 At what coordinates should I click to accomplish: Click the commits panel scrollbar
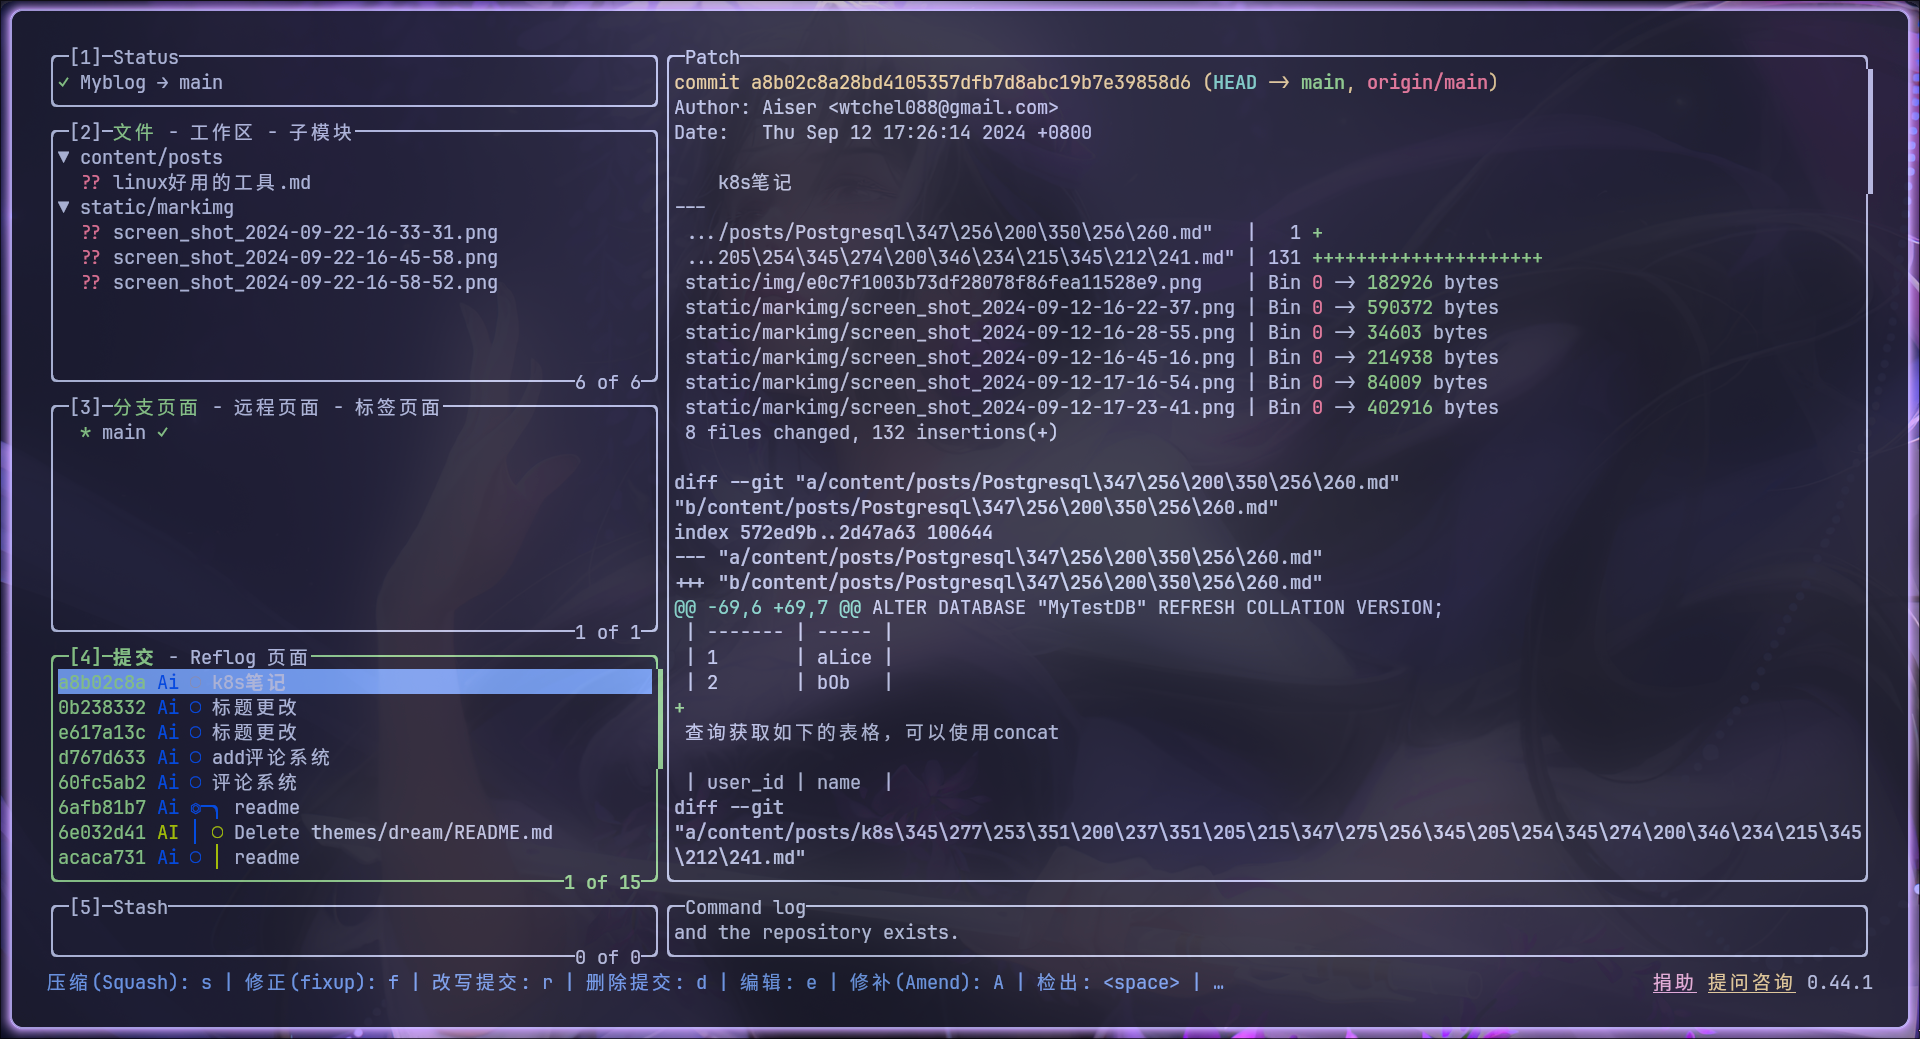pyautogui.click(x=660, y=719)
